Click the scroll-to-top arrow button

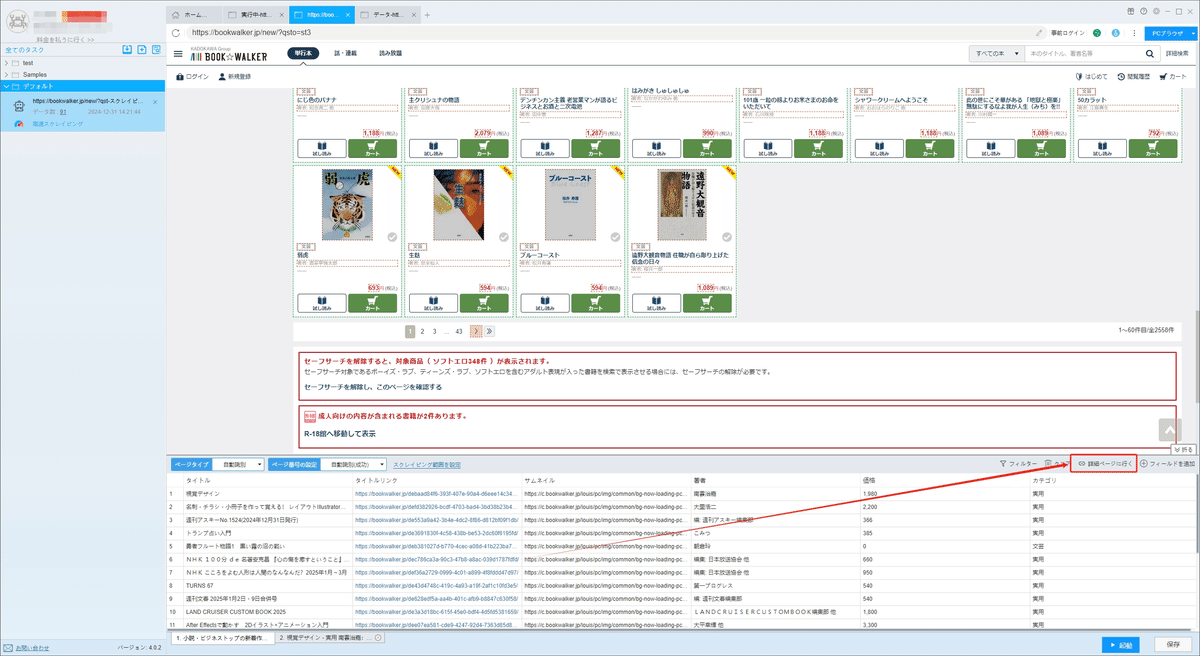(x=1168, y=428)
